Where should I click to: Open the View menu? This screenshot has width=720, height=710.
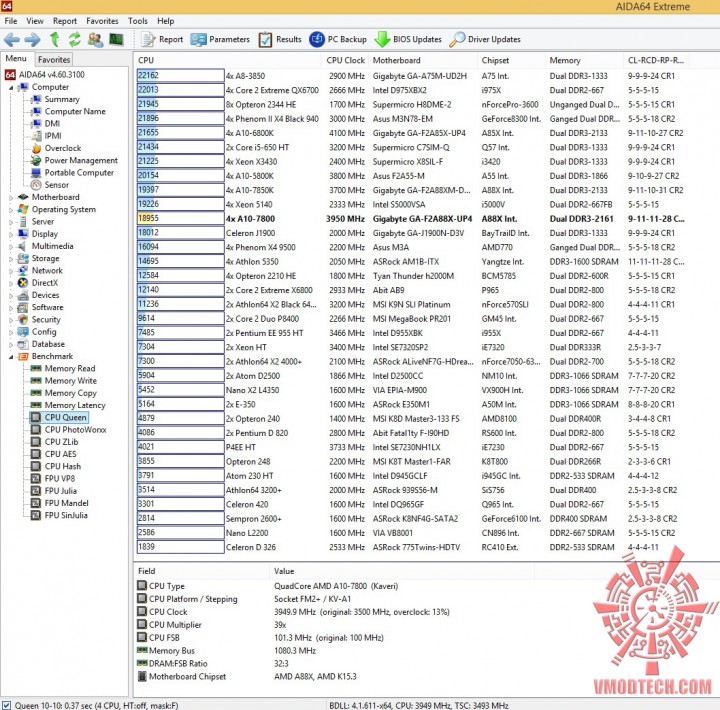pyautogui.click(x=35, y=21)
